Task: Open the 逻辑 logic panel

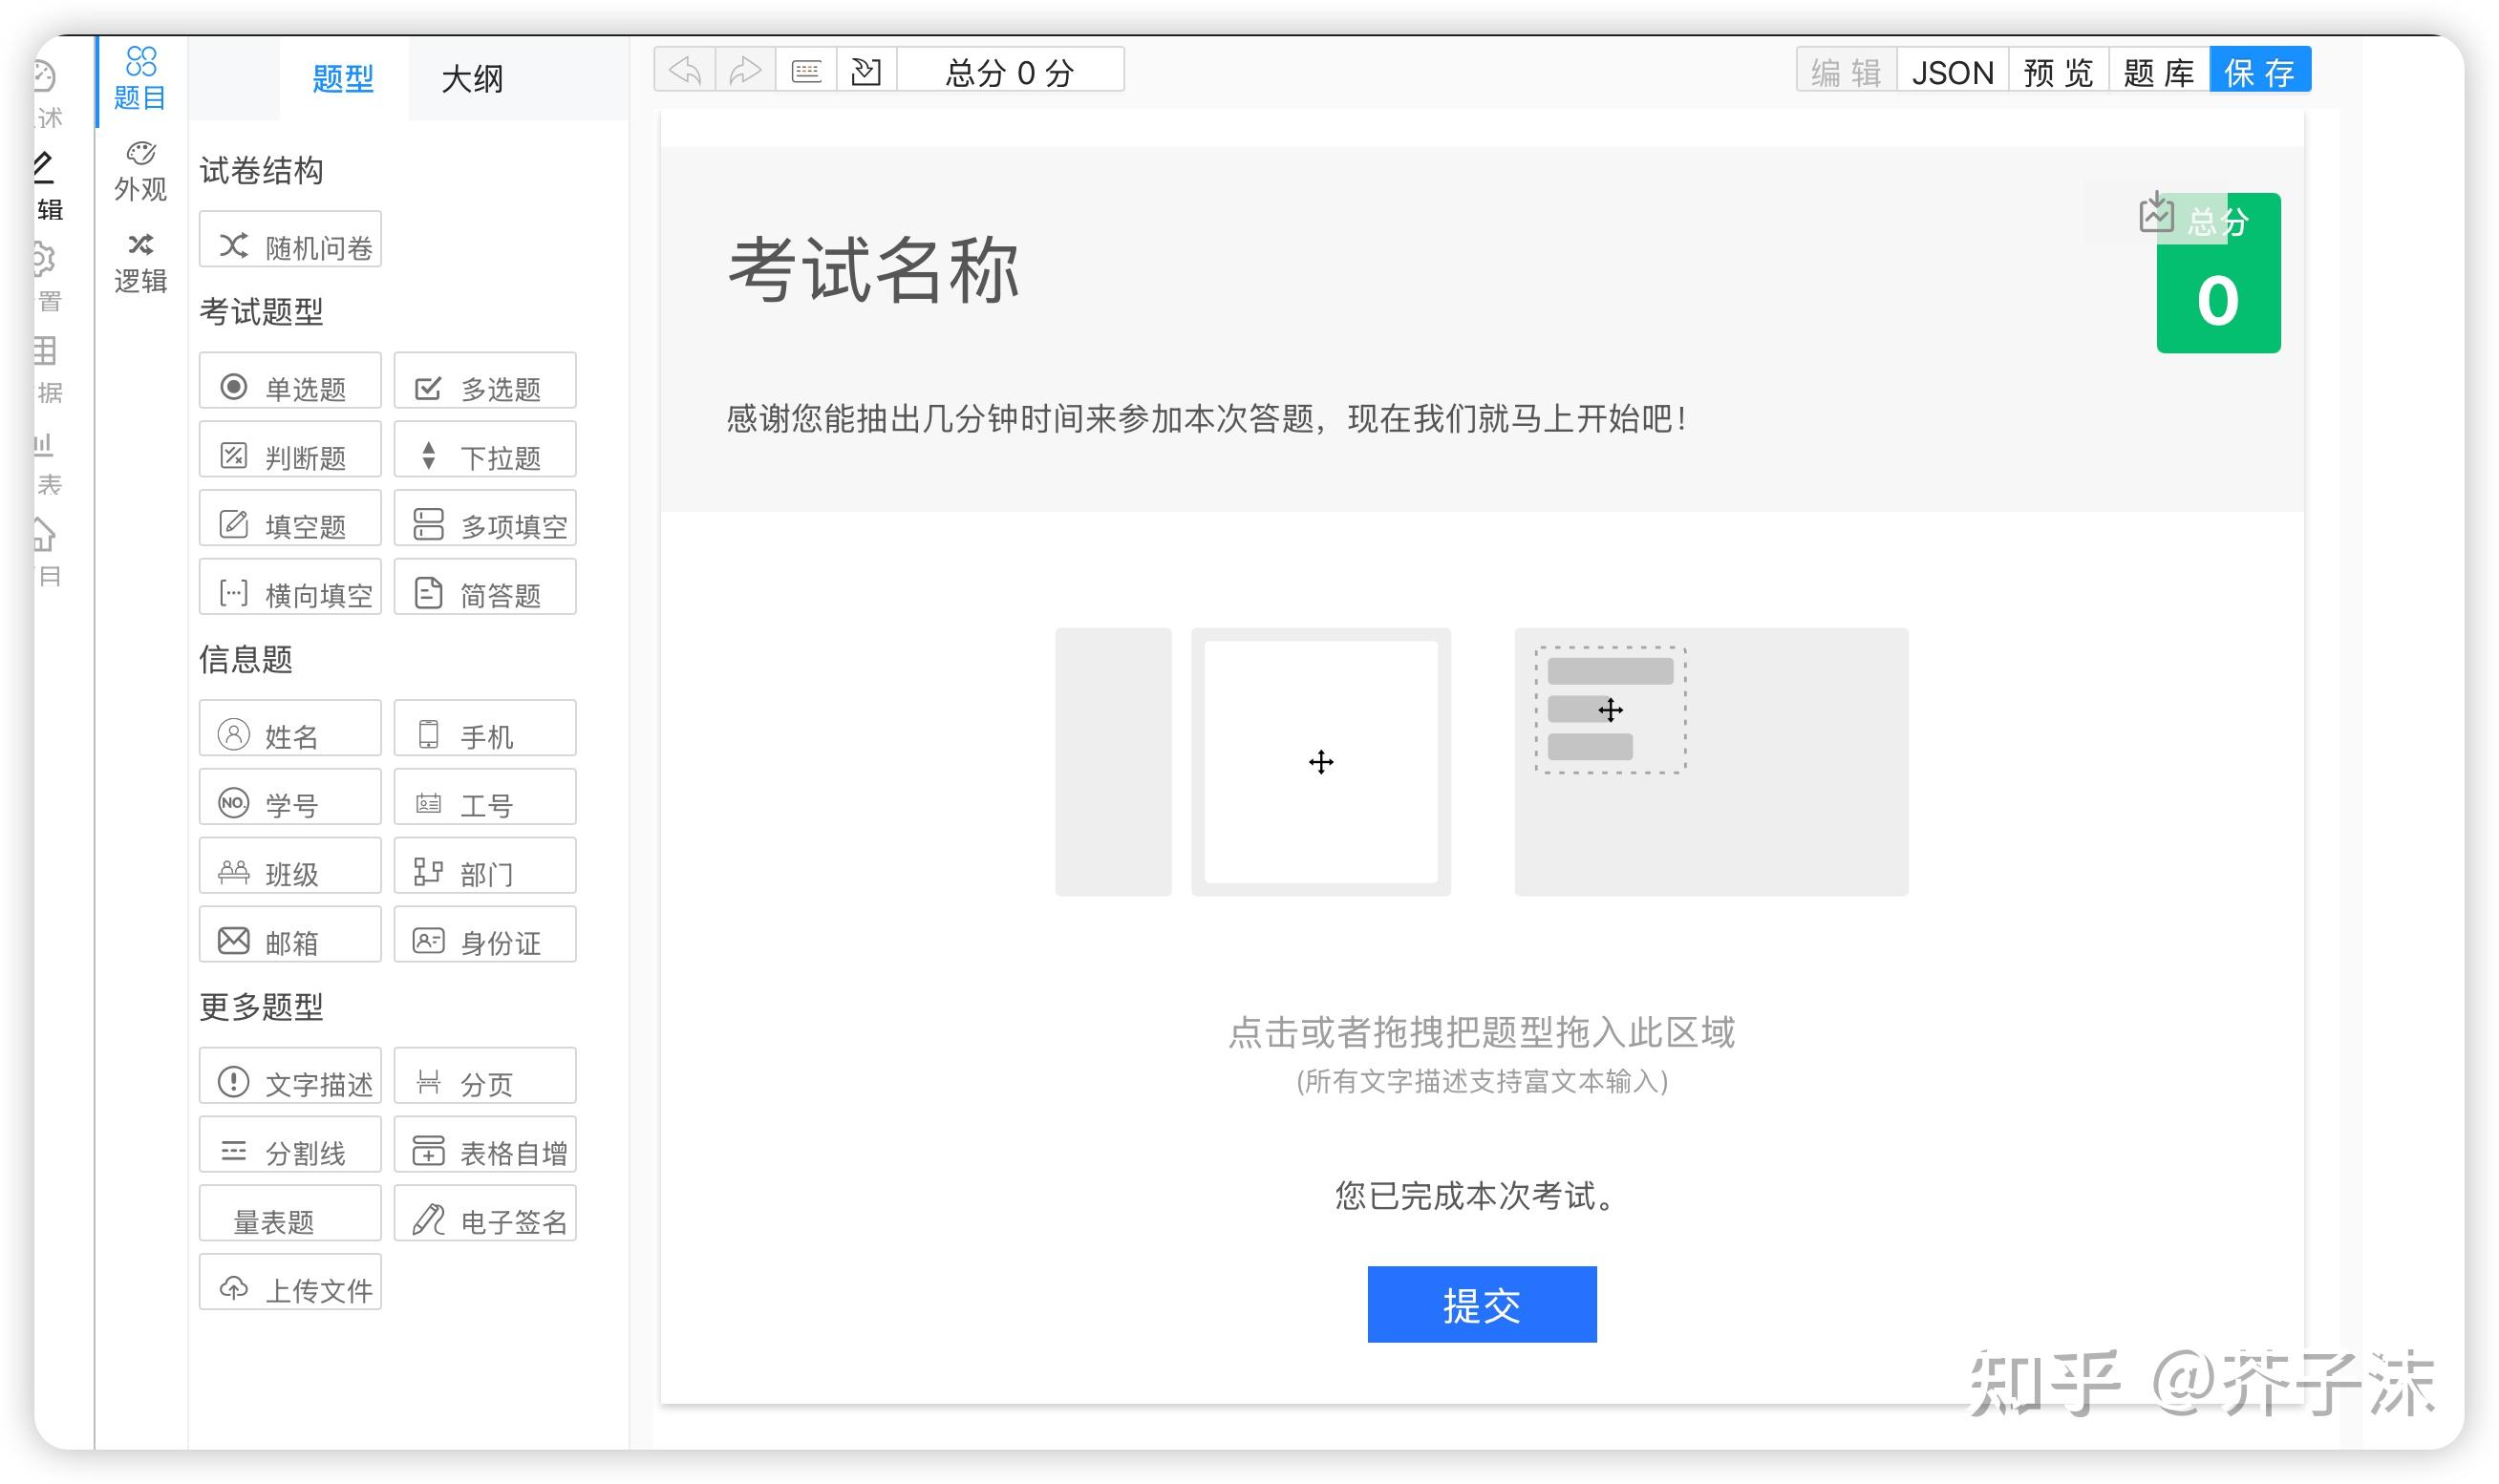Action: pos(140,263)
